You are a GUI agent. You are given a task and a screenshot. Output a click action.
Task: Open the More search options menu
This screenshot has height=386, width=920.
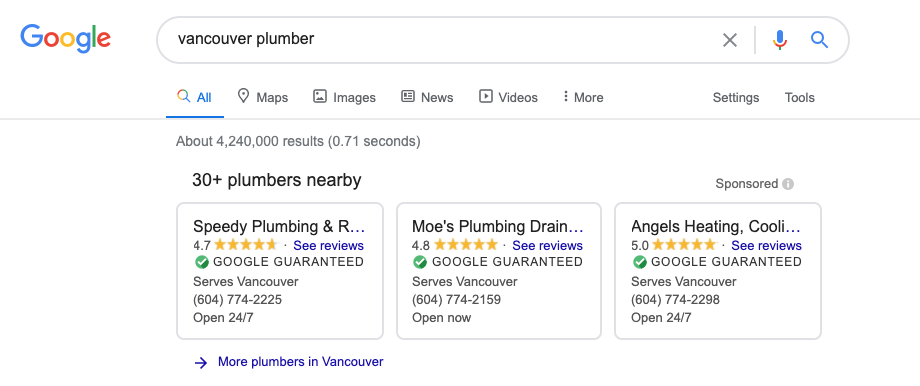coord(583,97)
